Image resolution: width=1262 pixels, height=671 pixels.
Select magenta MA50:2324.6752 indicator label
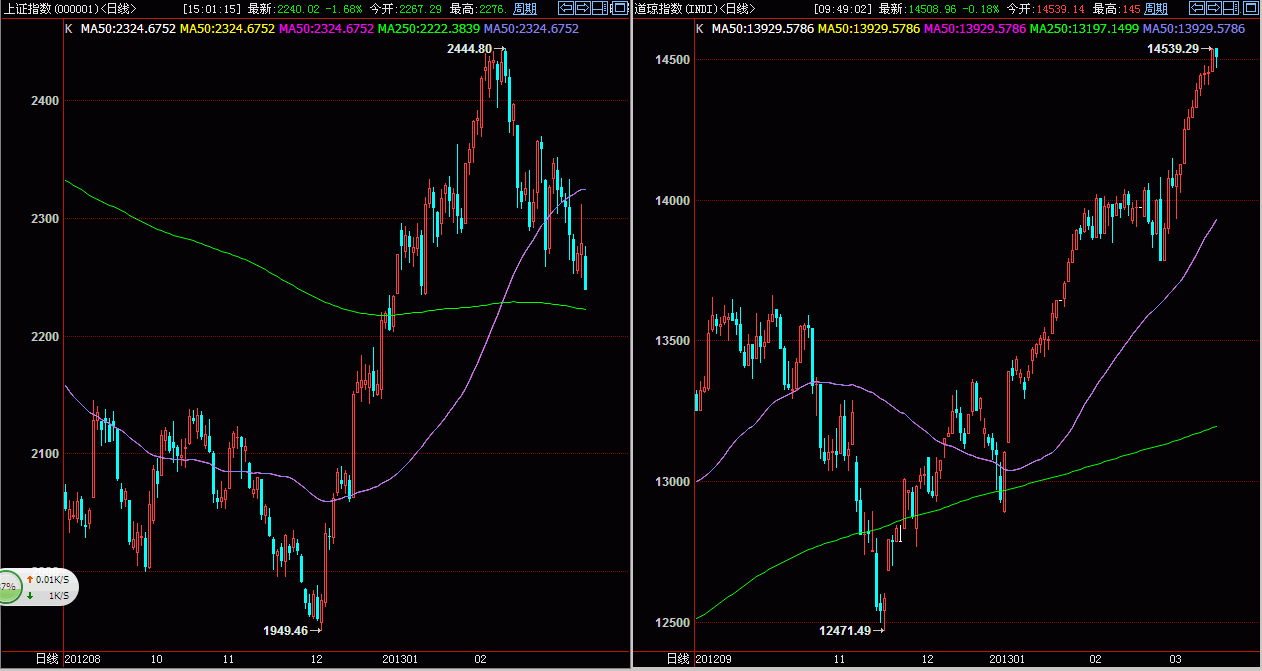[x=326, y=29]
